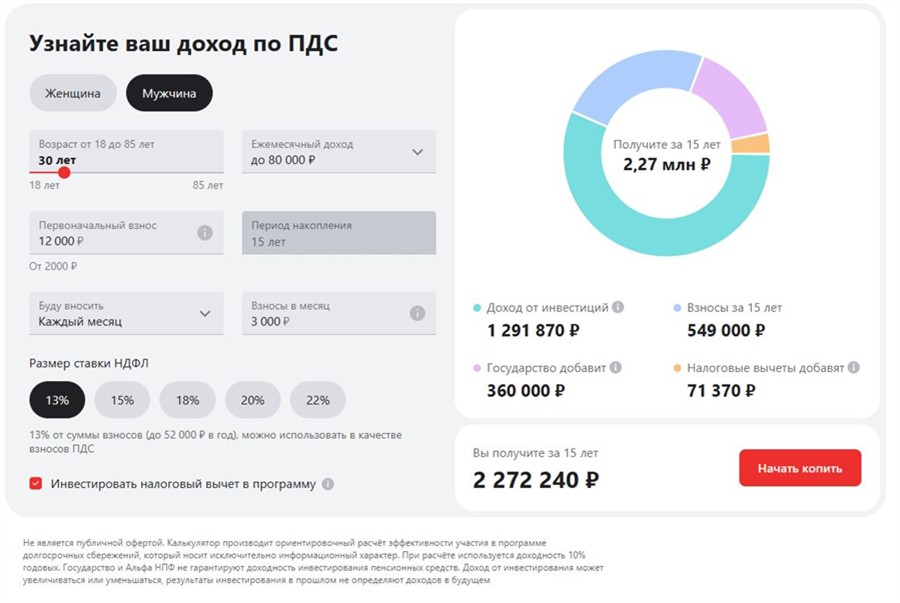Select the Мужчина gender option
Viewport: 900px width, 603px height.
coord(169,93)
